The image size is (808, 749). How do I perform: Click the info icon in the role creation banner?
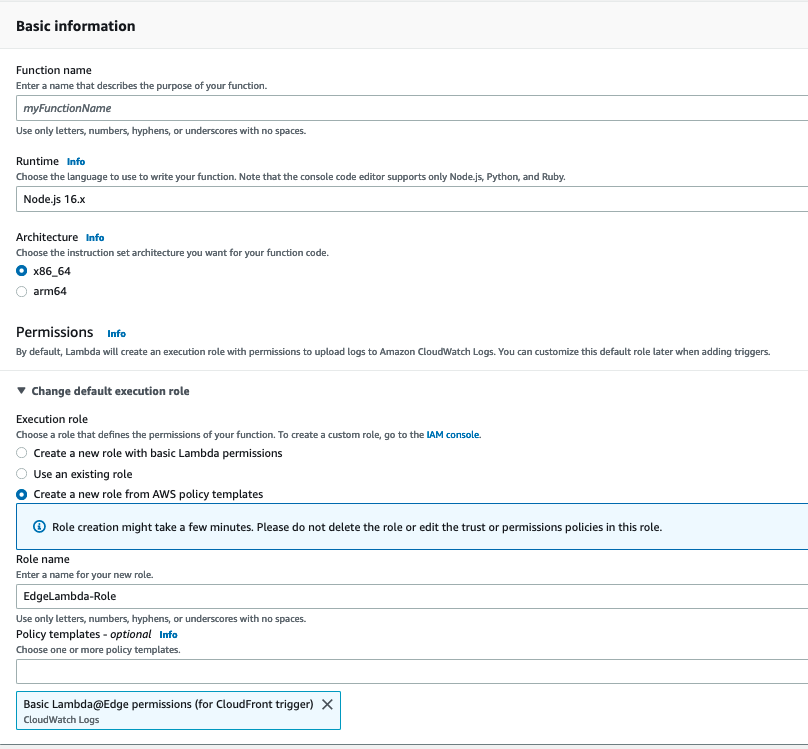point(38,527)
